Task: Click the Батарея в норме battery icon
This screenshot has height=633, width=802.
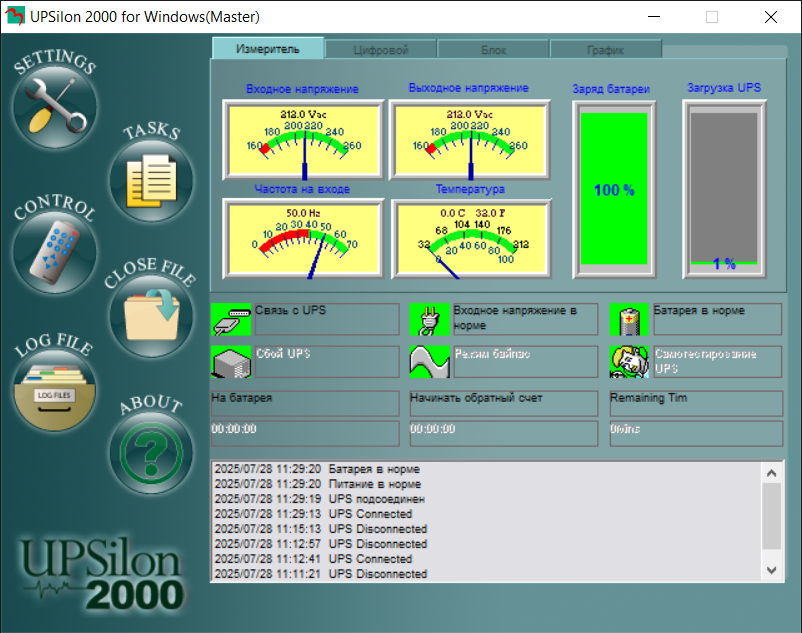Action: point(628,320)
